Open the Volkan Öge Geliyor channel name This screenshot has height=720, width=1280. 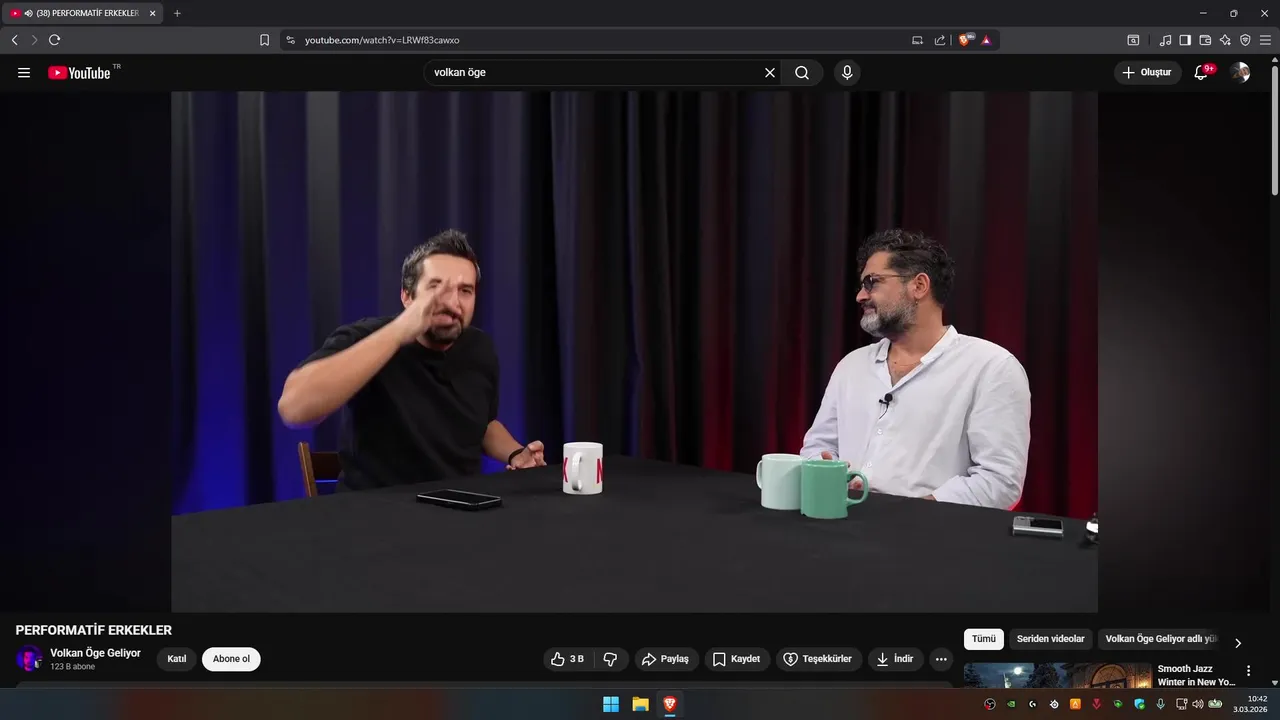point(95,653)
